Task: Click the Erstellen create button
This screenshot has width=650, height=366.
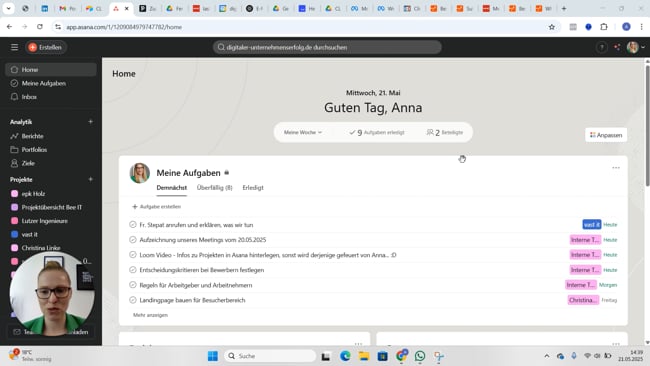Action: (x=46, y=47)
